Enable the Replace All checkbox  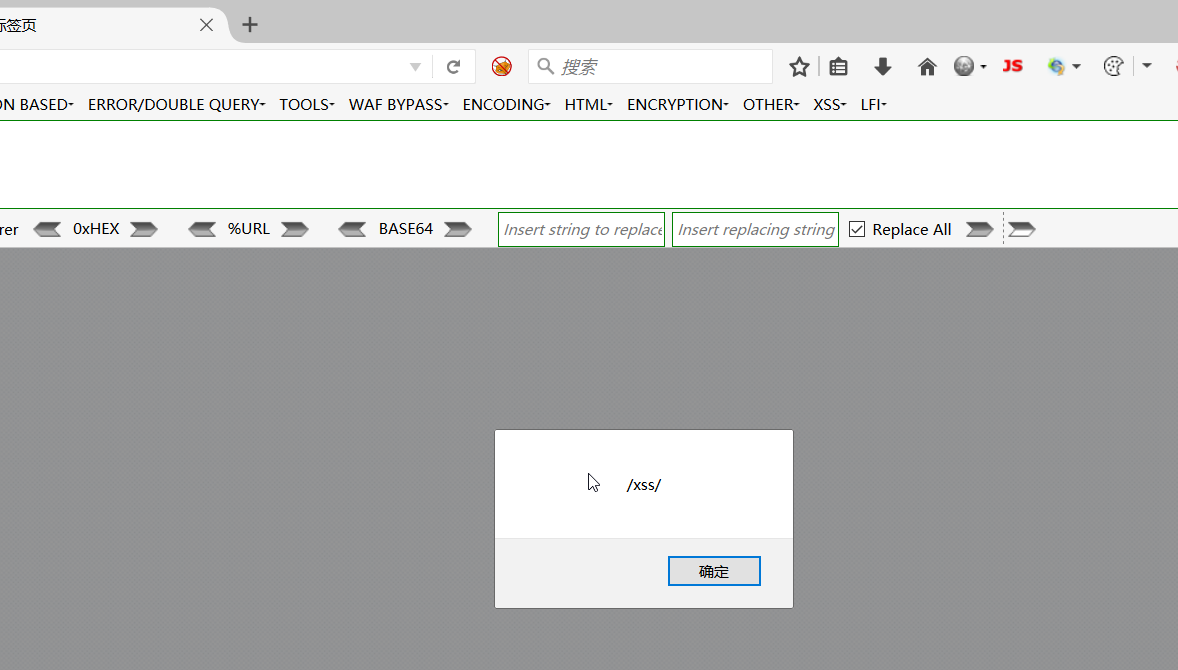(x=857, y=229)
